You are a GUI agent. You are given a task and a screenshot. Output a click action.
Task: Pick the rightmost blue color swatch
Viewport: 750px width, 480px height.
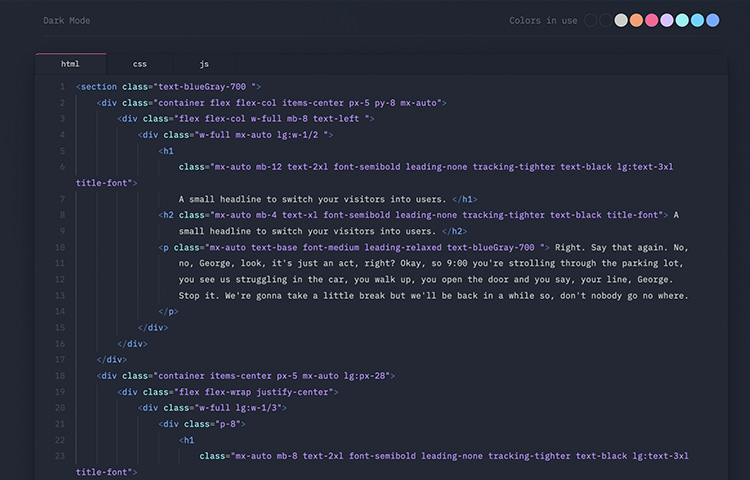(713, 20)
